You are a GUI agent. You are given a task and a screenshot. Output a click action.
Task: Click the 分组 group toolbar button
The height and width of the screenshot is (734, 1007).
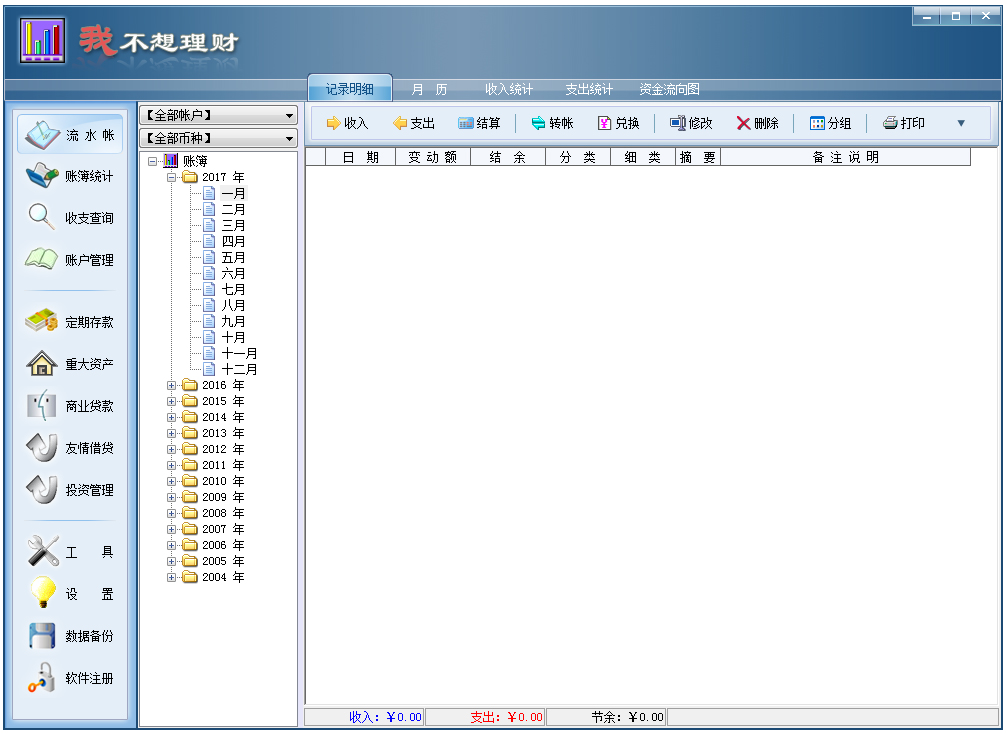click(830, 123)
